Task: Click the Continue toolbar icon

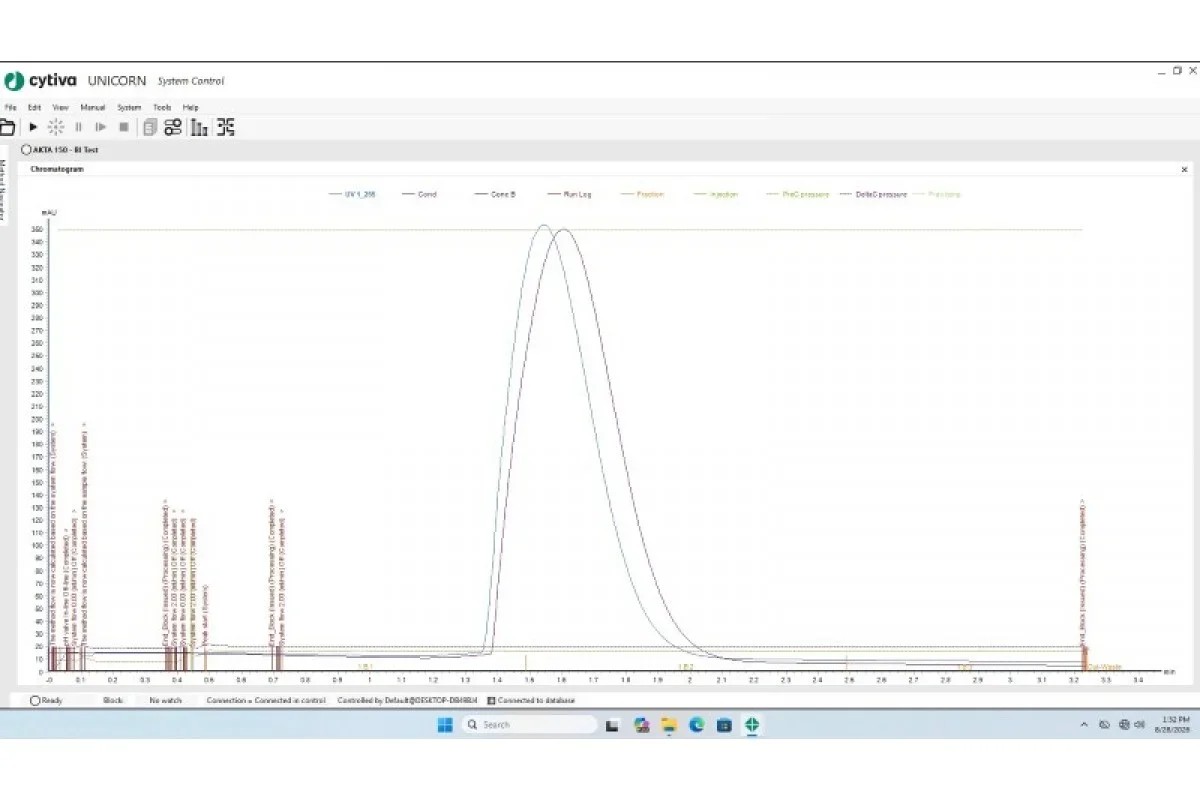Action: 101,127
